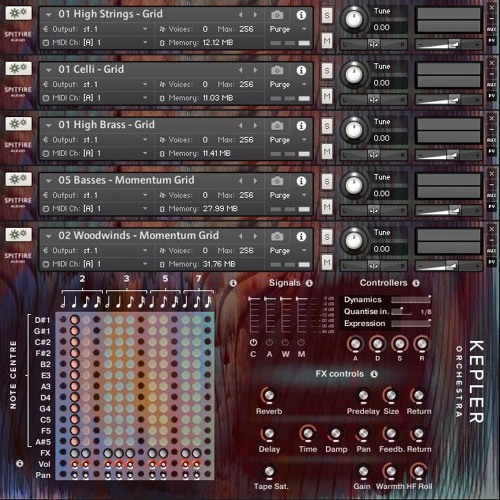This screenshot has height=500, width=500.
Task: Expand 01 High Strings instrument name menu
Action: (49, 15)
